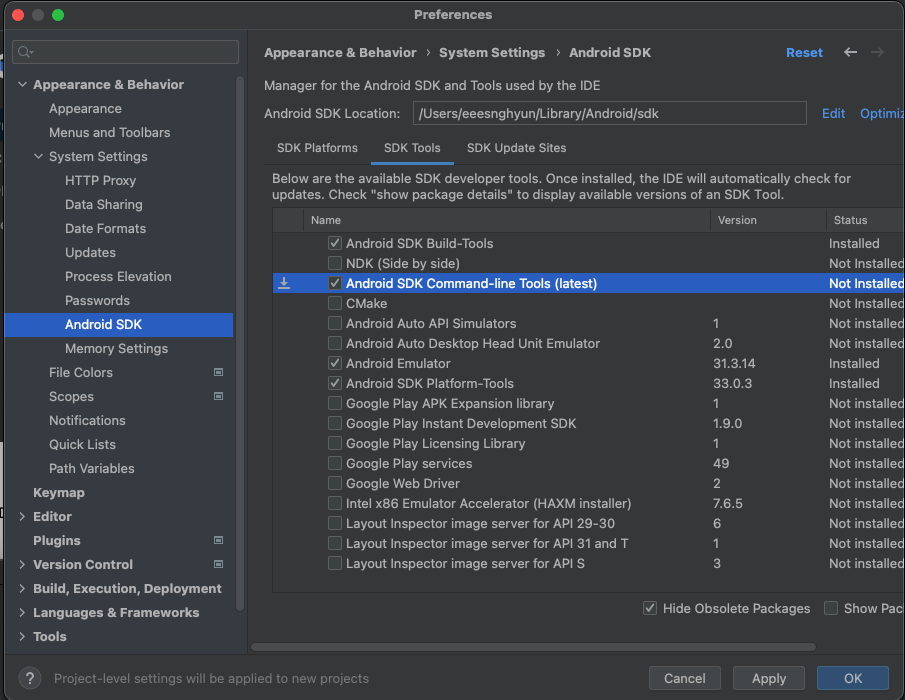Click the Name column header
The width and height of the screenshot is (905, 700).
pos(507,220)
